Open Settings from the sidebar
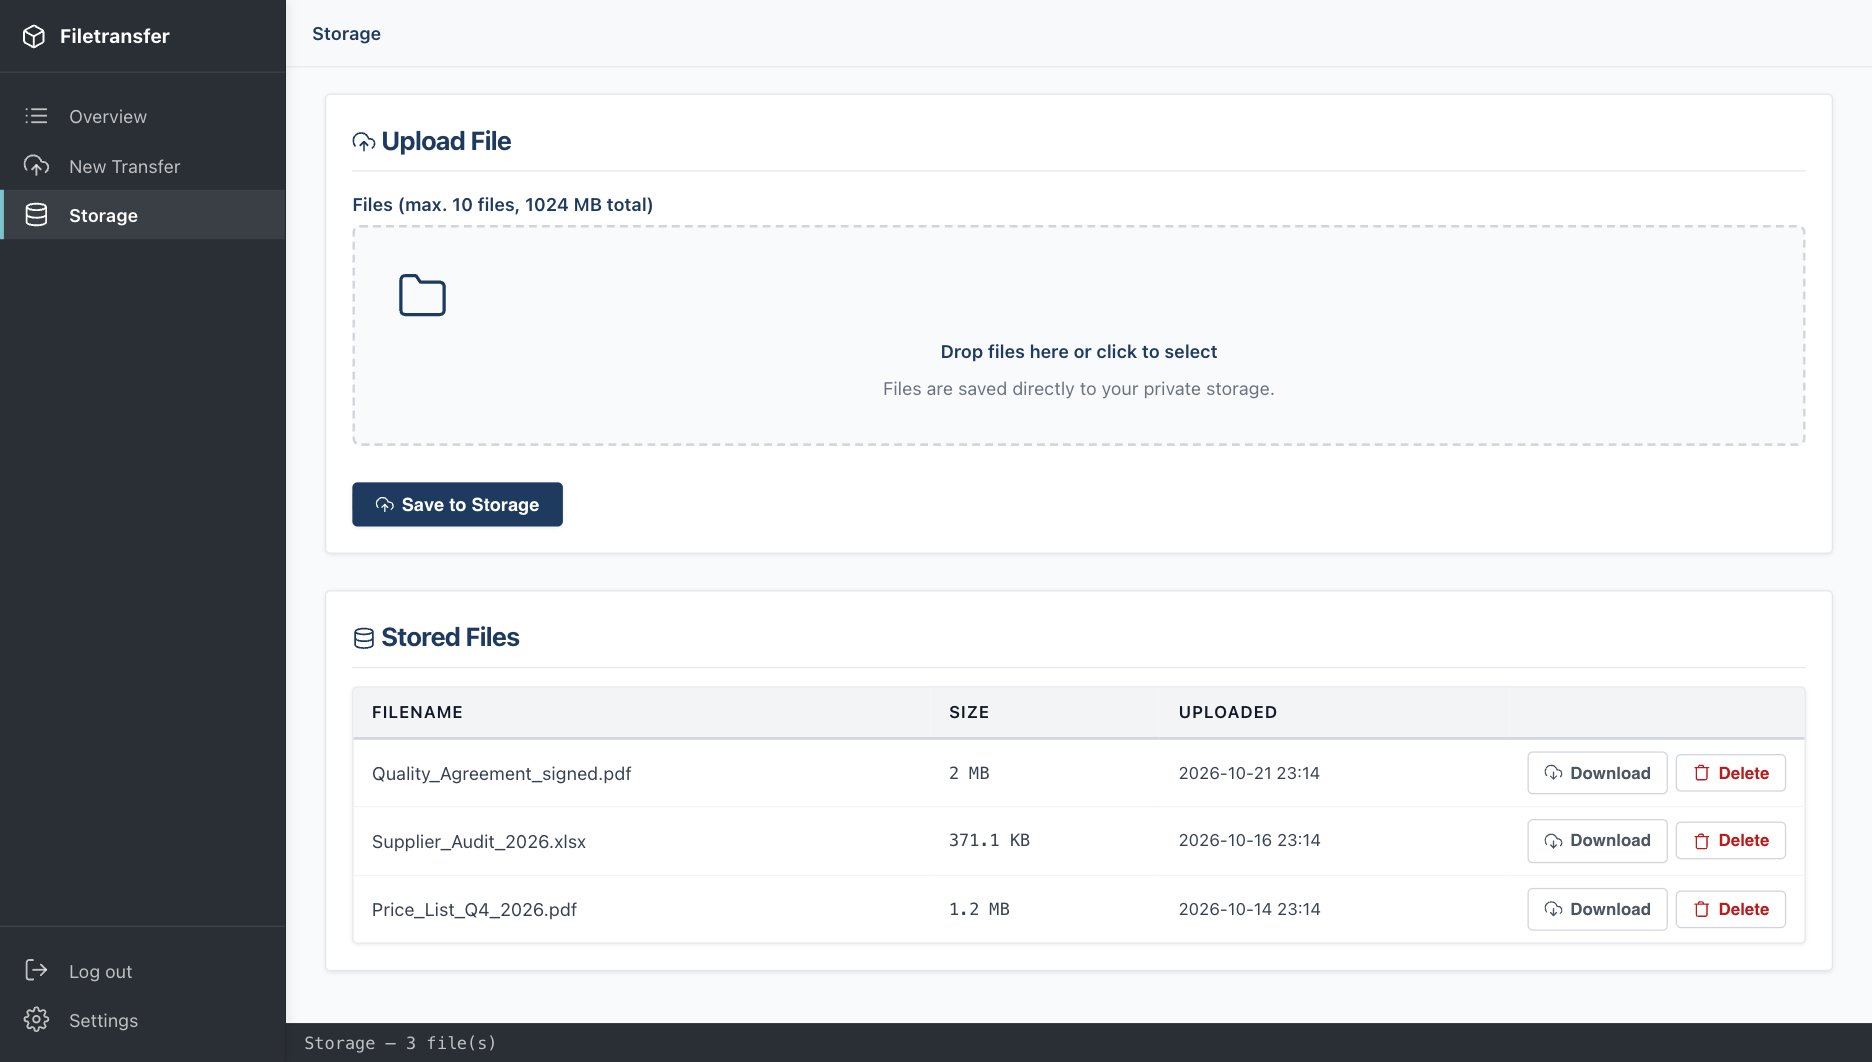Viewport: 1872px width, 1062px height. [x=143, y=1020]
